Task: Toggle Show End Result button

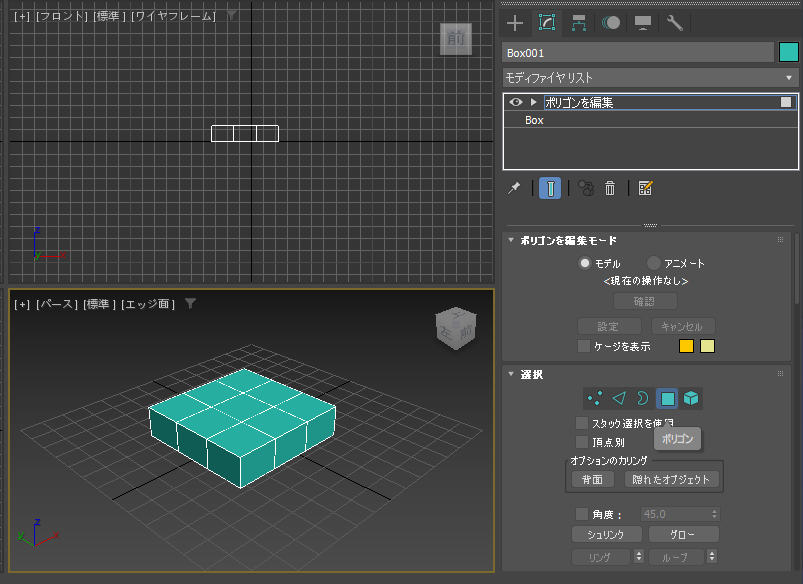Action: 550,189
